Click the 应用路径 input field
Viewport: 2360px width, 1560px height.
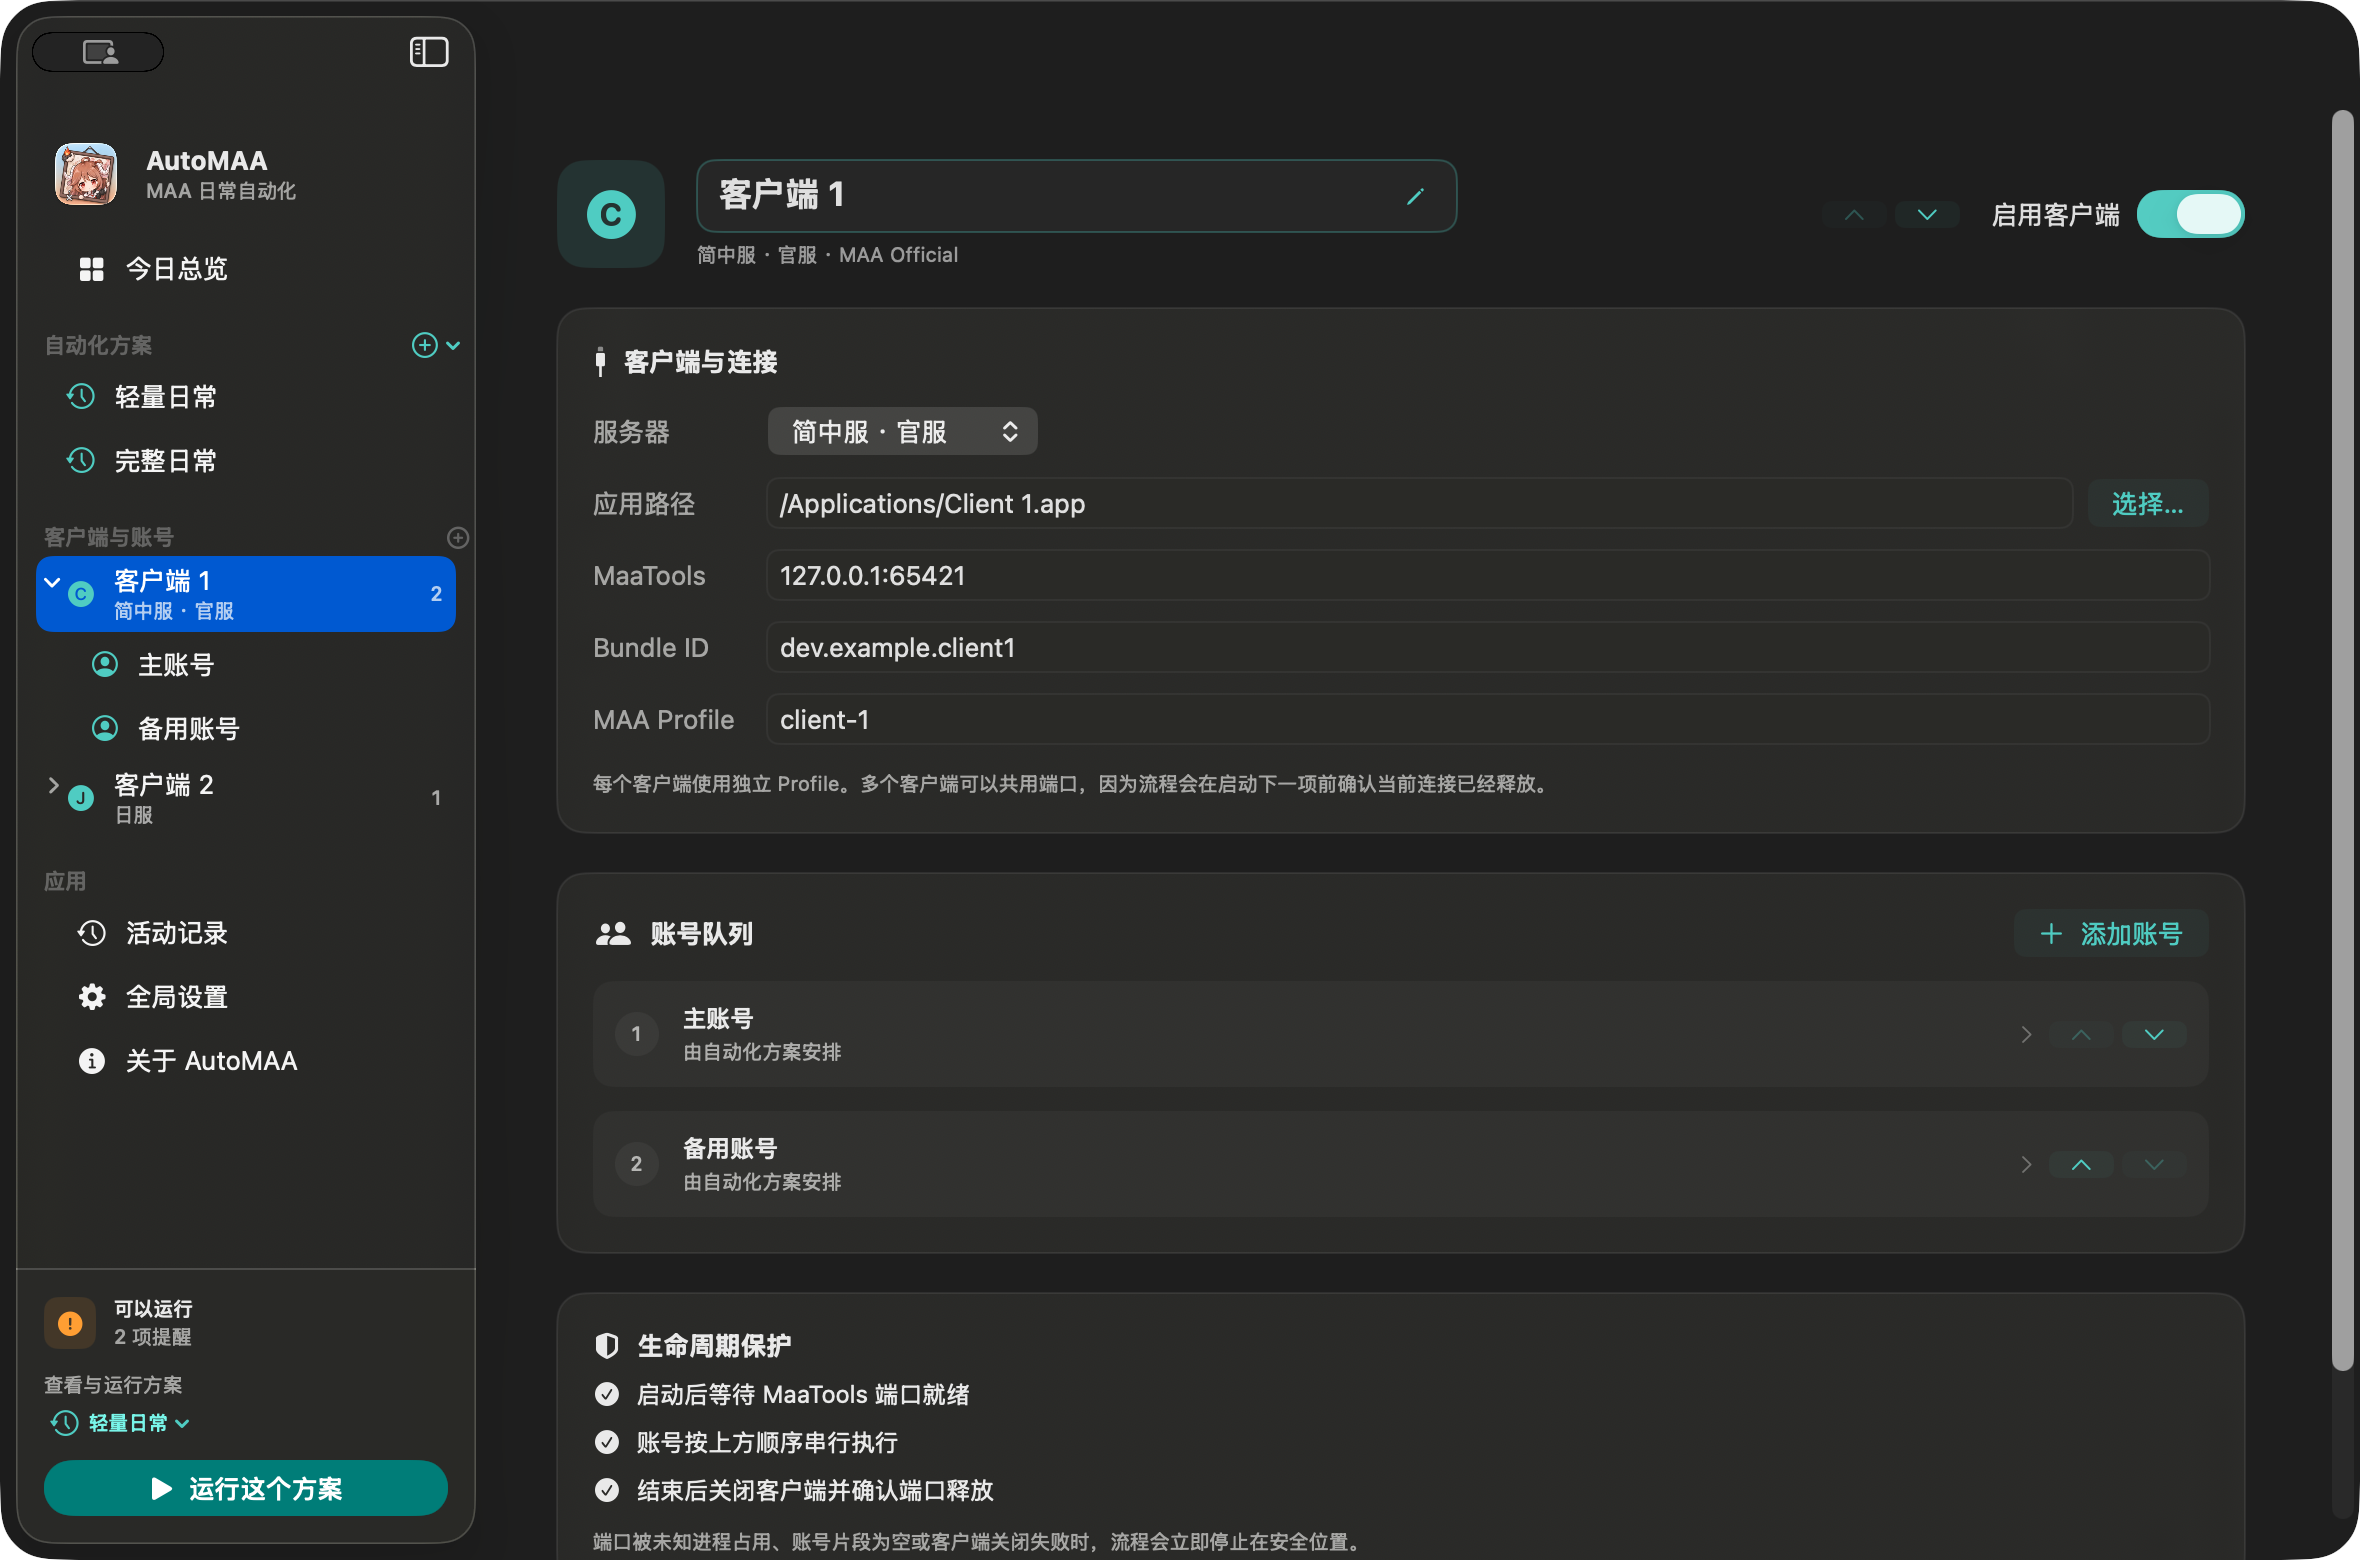(x=1419, y=504)
